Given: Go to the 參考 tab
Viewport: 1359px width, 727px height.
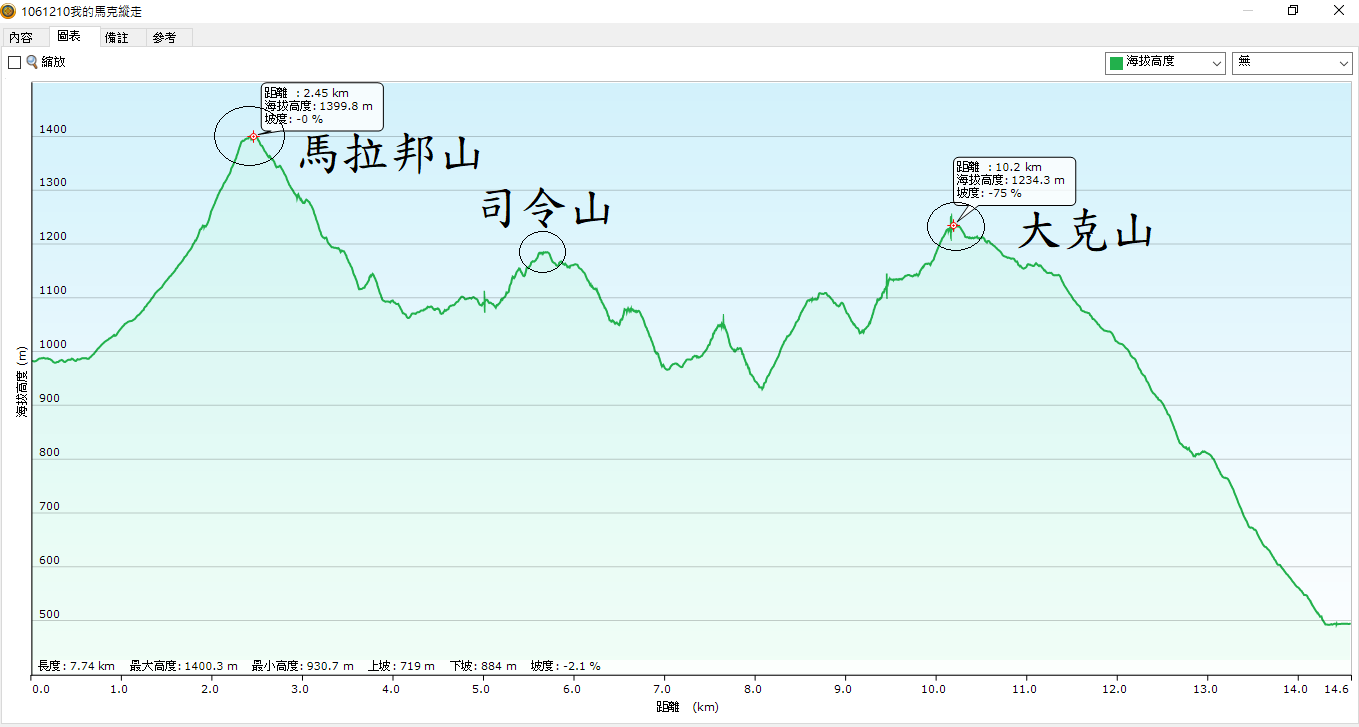Looking at the screenshot, I should (x=164, y=37).
